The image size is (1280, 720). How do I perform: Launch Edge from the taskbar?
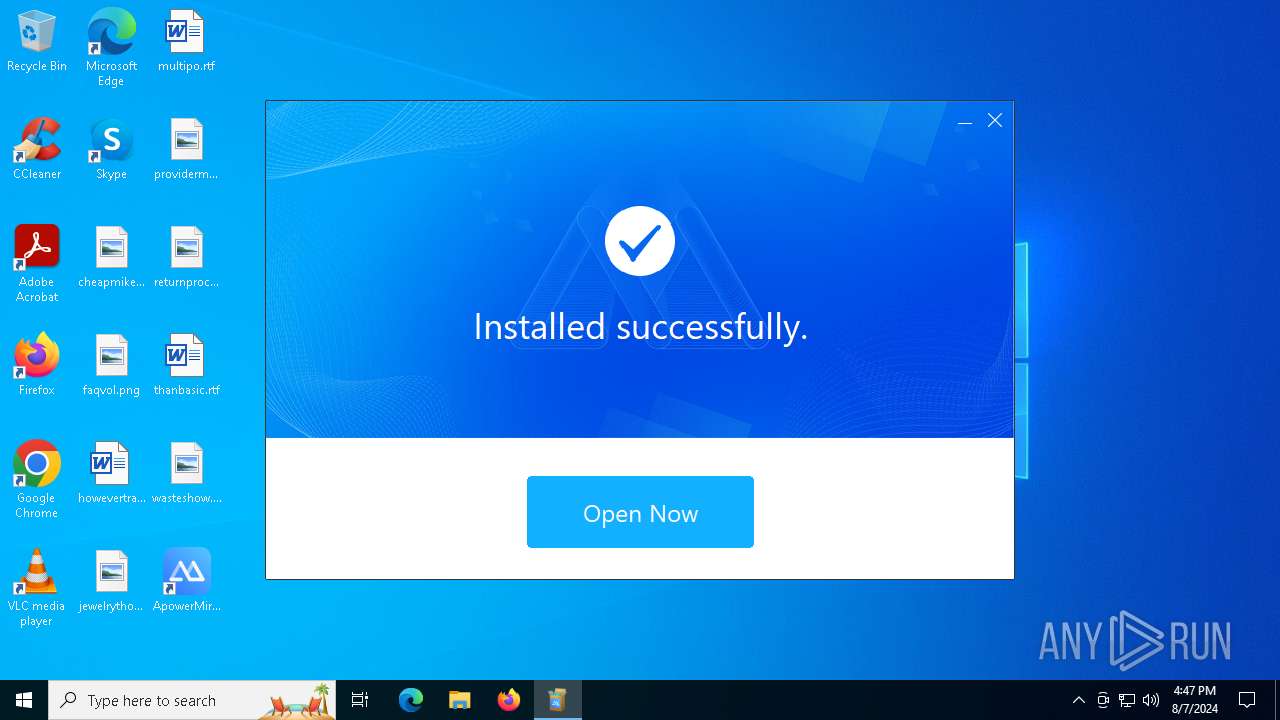tap(411, 700)
